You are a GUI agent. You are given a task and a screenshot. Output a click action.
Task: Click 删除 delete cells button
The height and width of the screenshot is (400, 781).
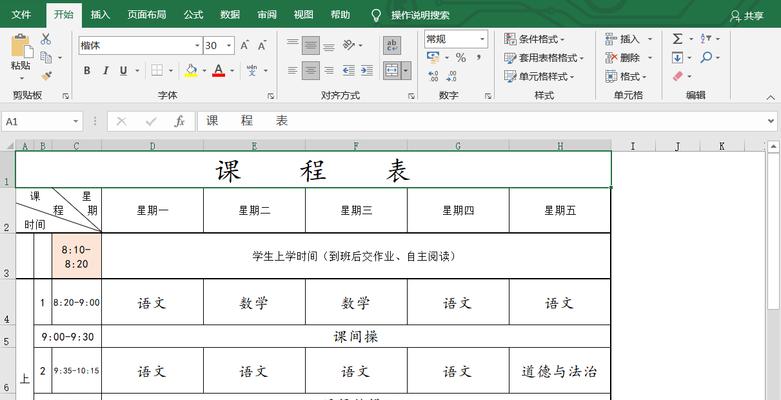click(x=624, y=58)
